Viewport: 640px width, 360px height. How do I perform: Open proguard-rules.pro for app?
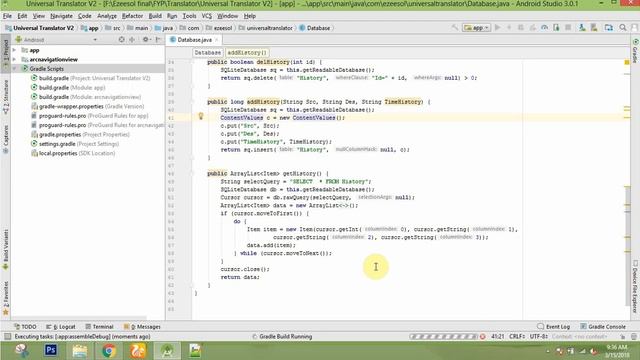(90, 116)
